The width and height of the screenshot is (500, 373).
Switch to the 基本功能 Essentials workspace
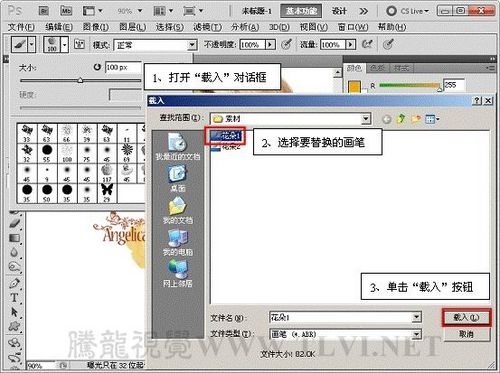[x=301, y=11]
